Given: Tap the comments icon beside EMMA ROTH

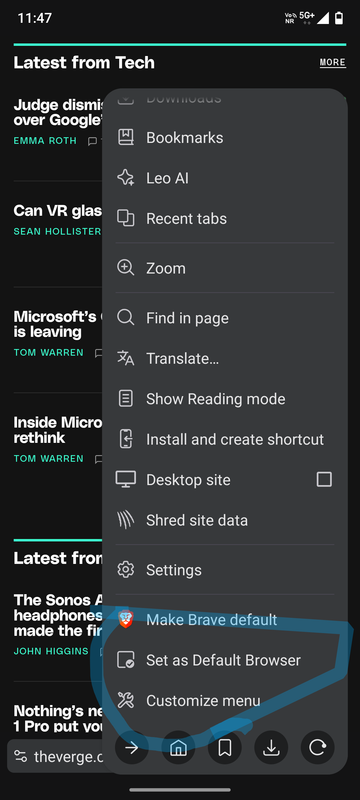Looking at the screenshot, I should point(93,141).
